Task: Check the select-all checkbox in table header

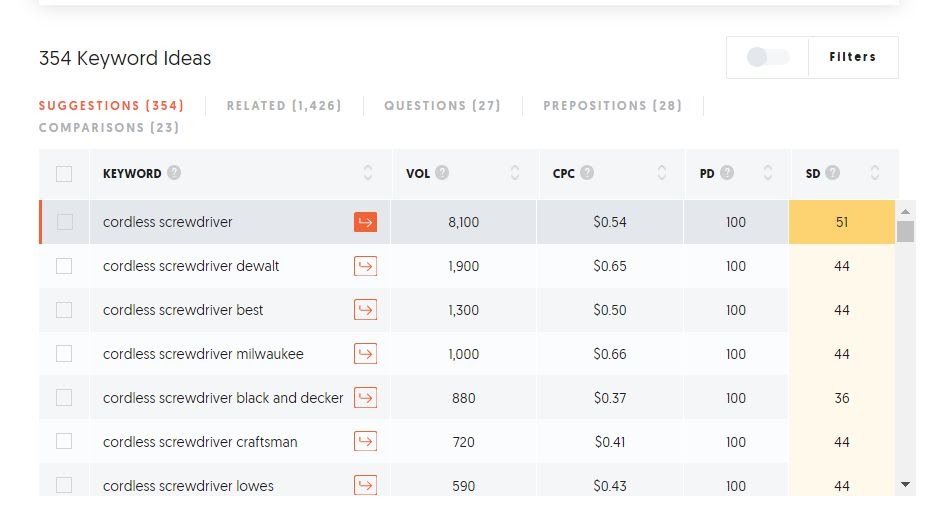Action: (x=64, y=174)
